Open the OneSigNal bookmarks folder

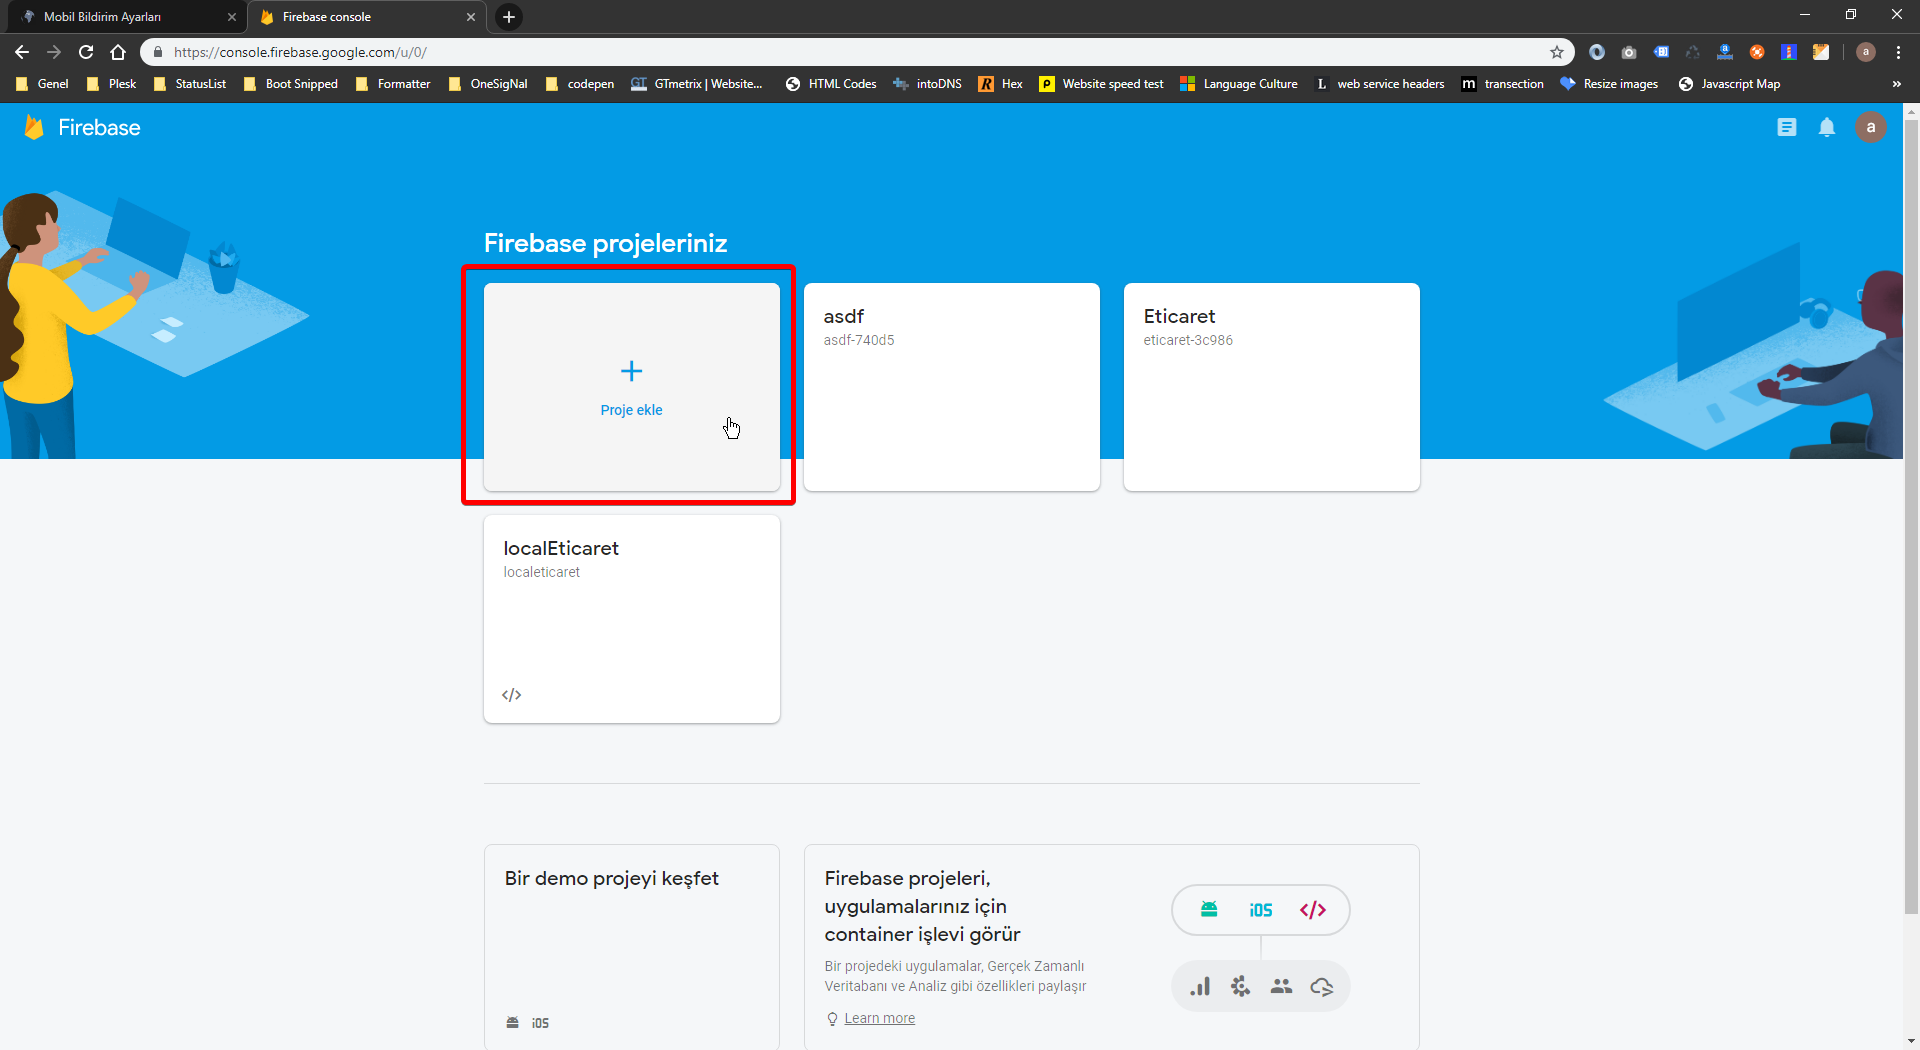488,84
